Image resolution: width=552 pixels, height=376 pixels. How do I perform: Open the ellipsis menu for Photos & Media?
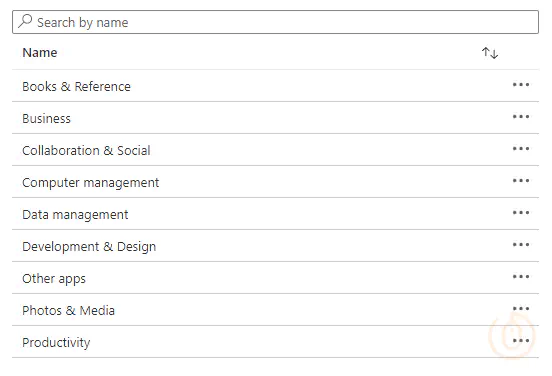point(521,309)
